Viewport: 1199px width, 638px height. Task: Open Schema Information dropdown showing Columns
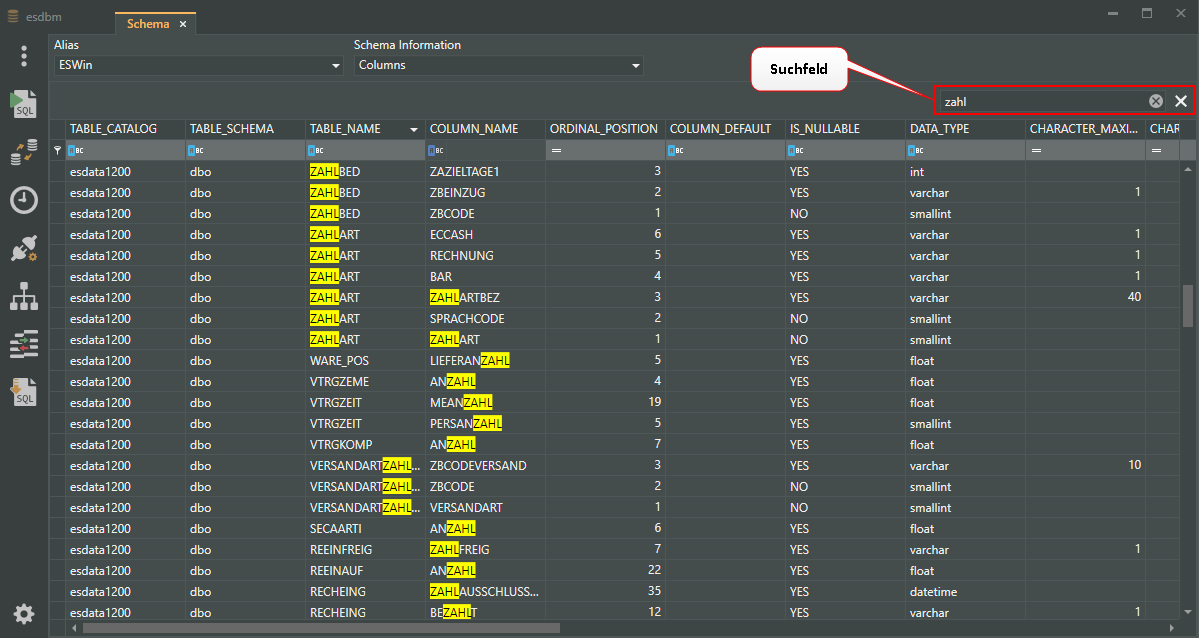point(499,65)
